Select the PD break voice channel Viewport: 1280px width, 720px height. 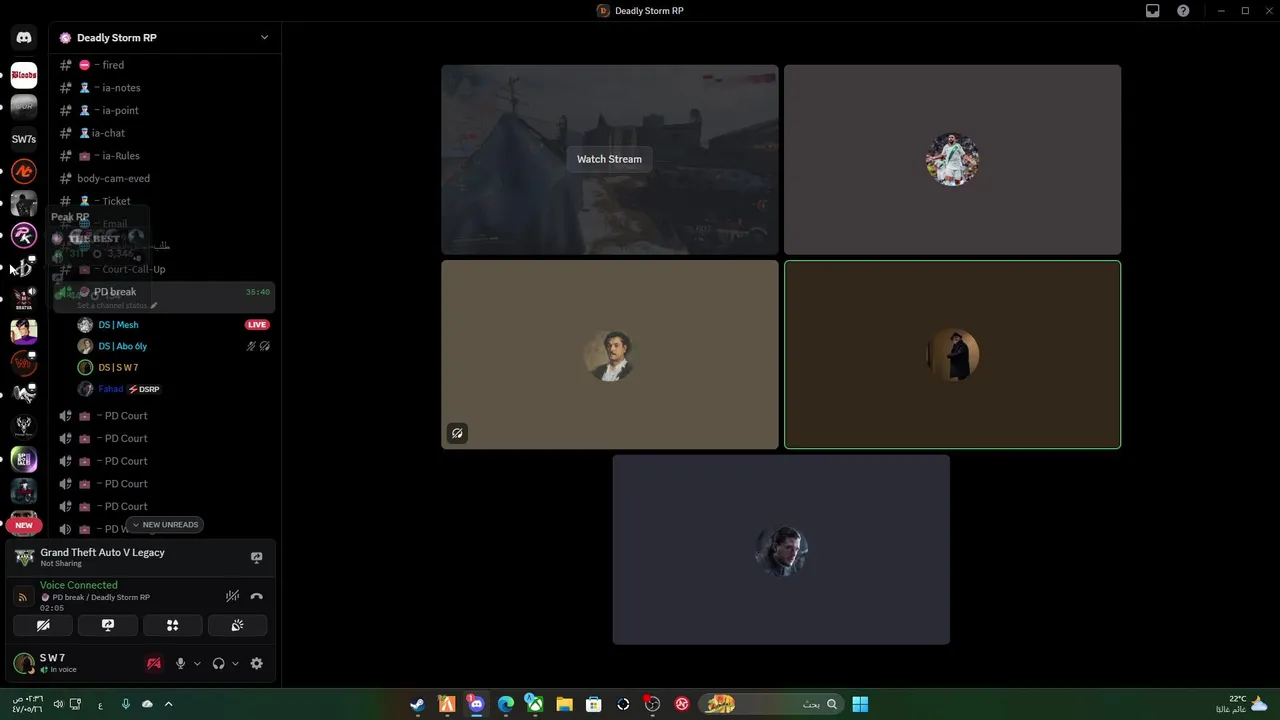165,297
